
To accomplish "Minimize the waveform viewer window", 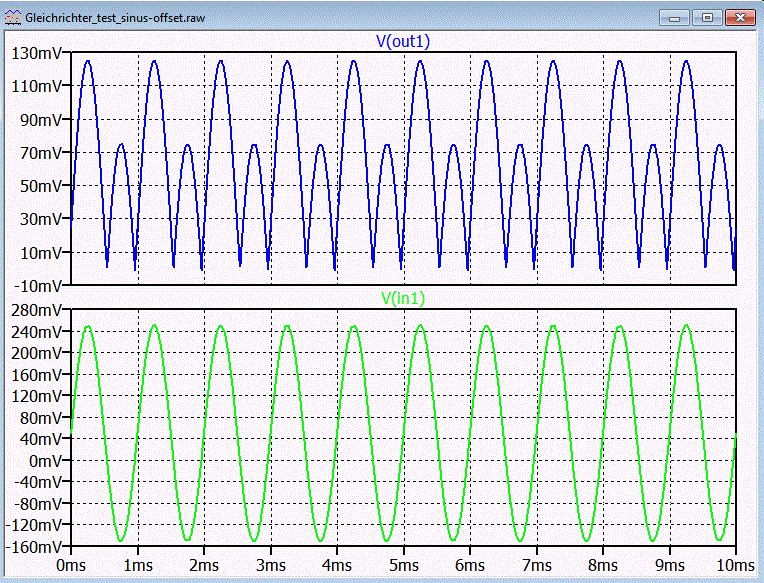I will (674, 18).
